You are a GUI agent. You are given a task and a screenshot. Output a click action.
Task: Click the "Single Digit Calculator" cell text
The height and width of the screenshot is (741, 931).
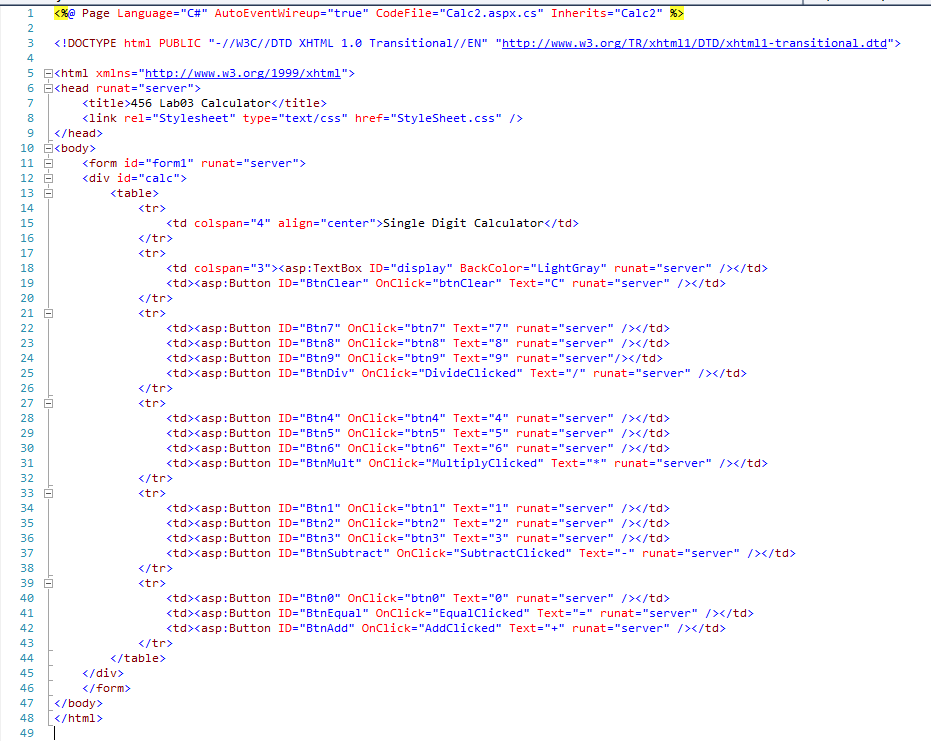tap(463, 223)
